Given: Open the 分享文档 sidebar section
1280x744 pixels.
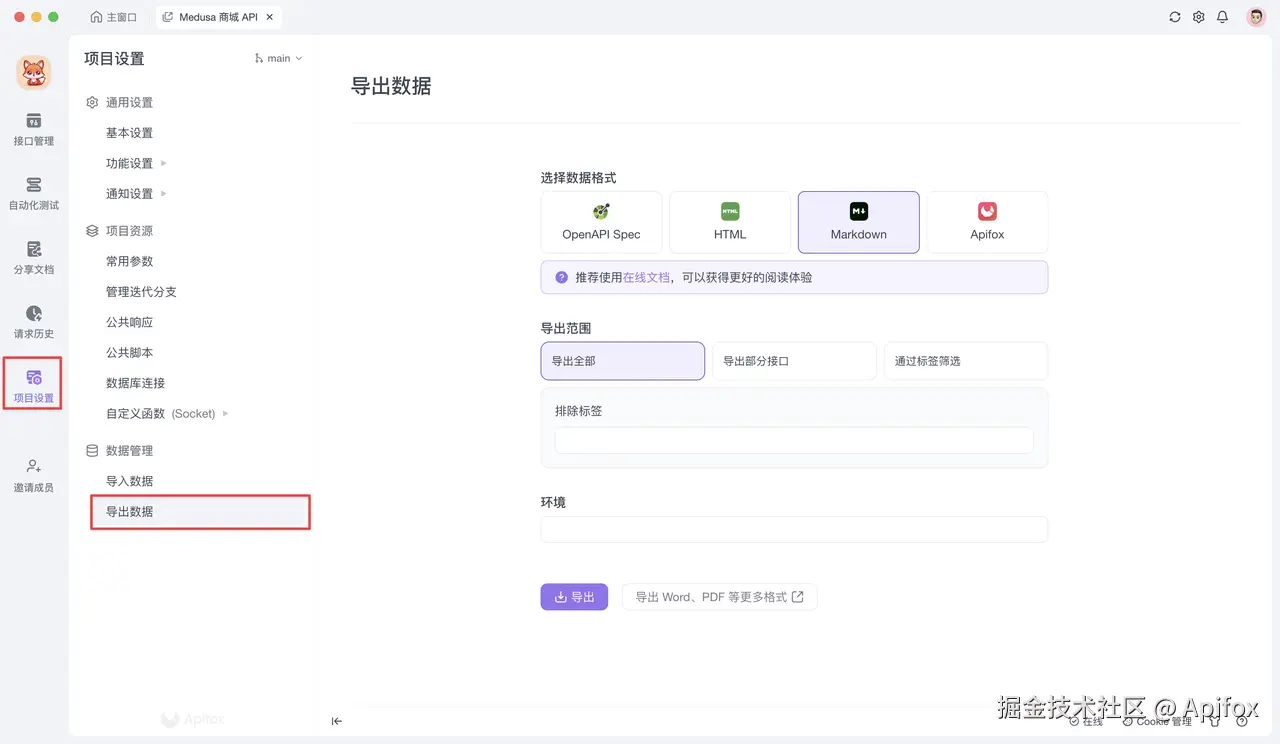Looking at the screenshot, I should [34, 257].
